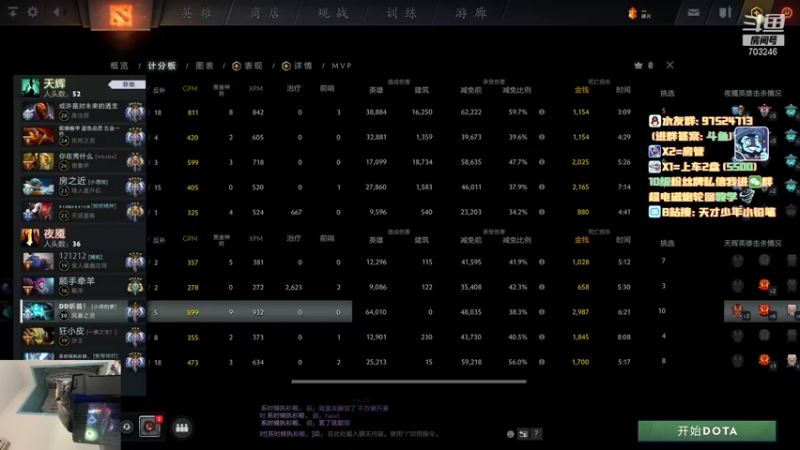Image resolution: width=800 pixels, height=450 pixels.
Task: Click the Dire 夜魇 team emblem
Action: tap(30, 237)
